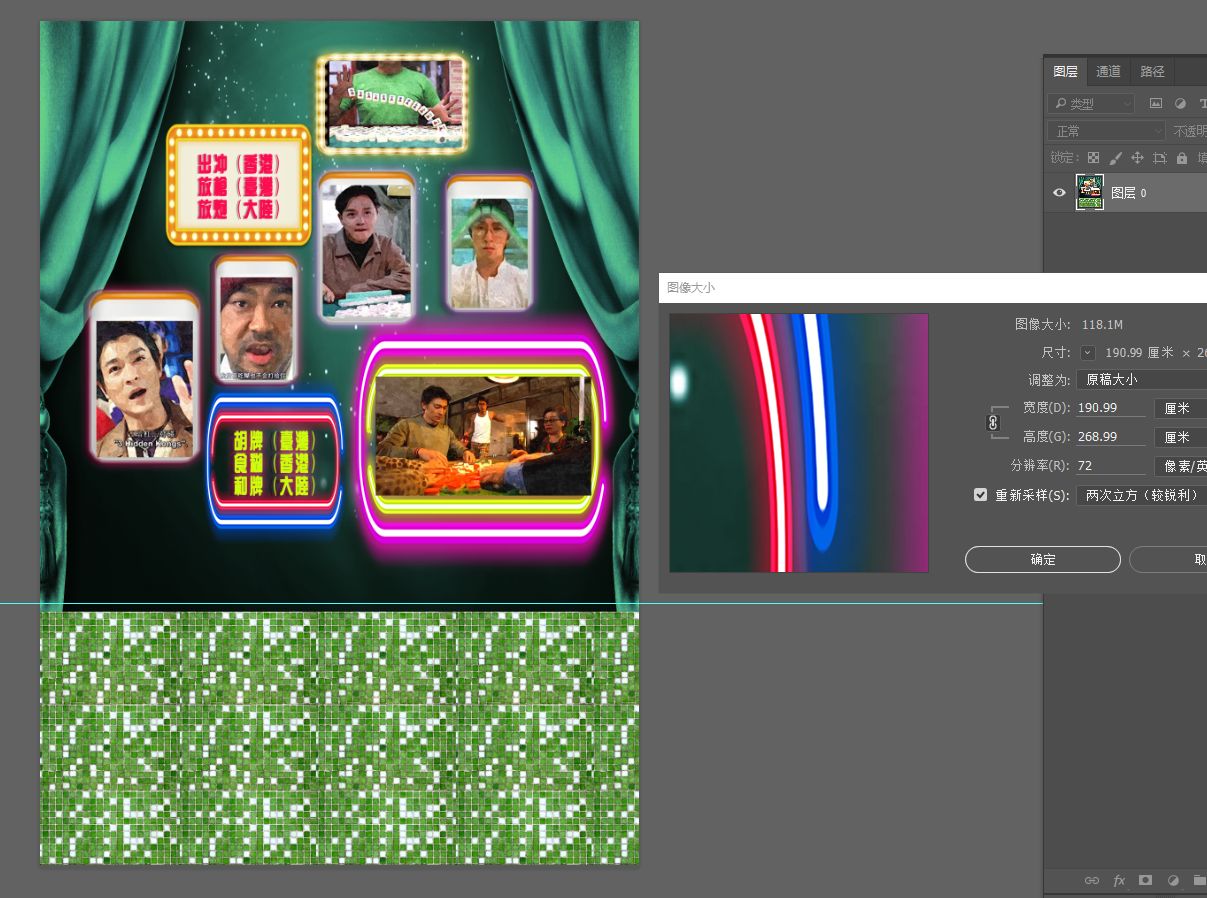Screen dimensions: 1207x898
Task: Lock image pixels brush icon
Action: (1115, 158)
